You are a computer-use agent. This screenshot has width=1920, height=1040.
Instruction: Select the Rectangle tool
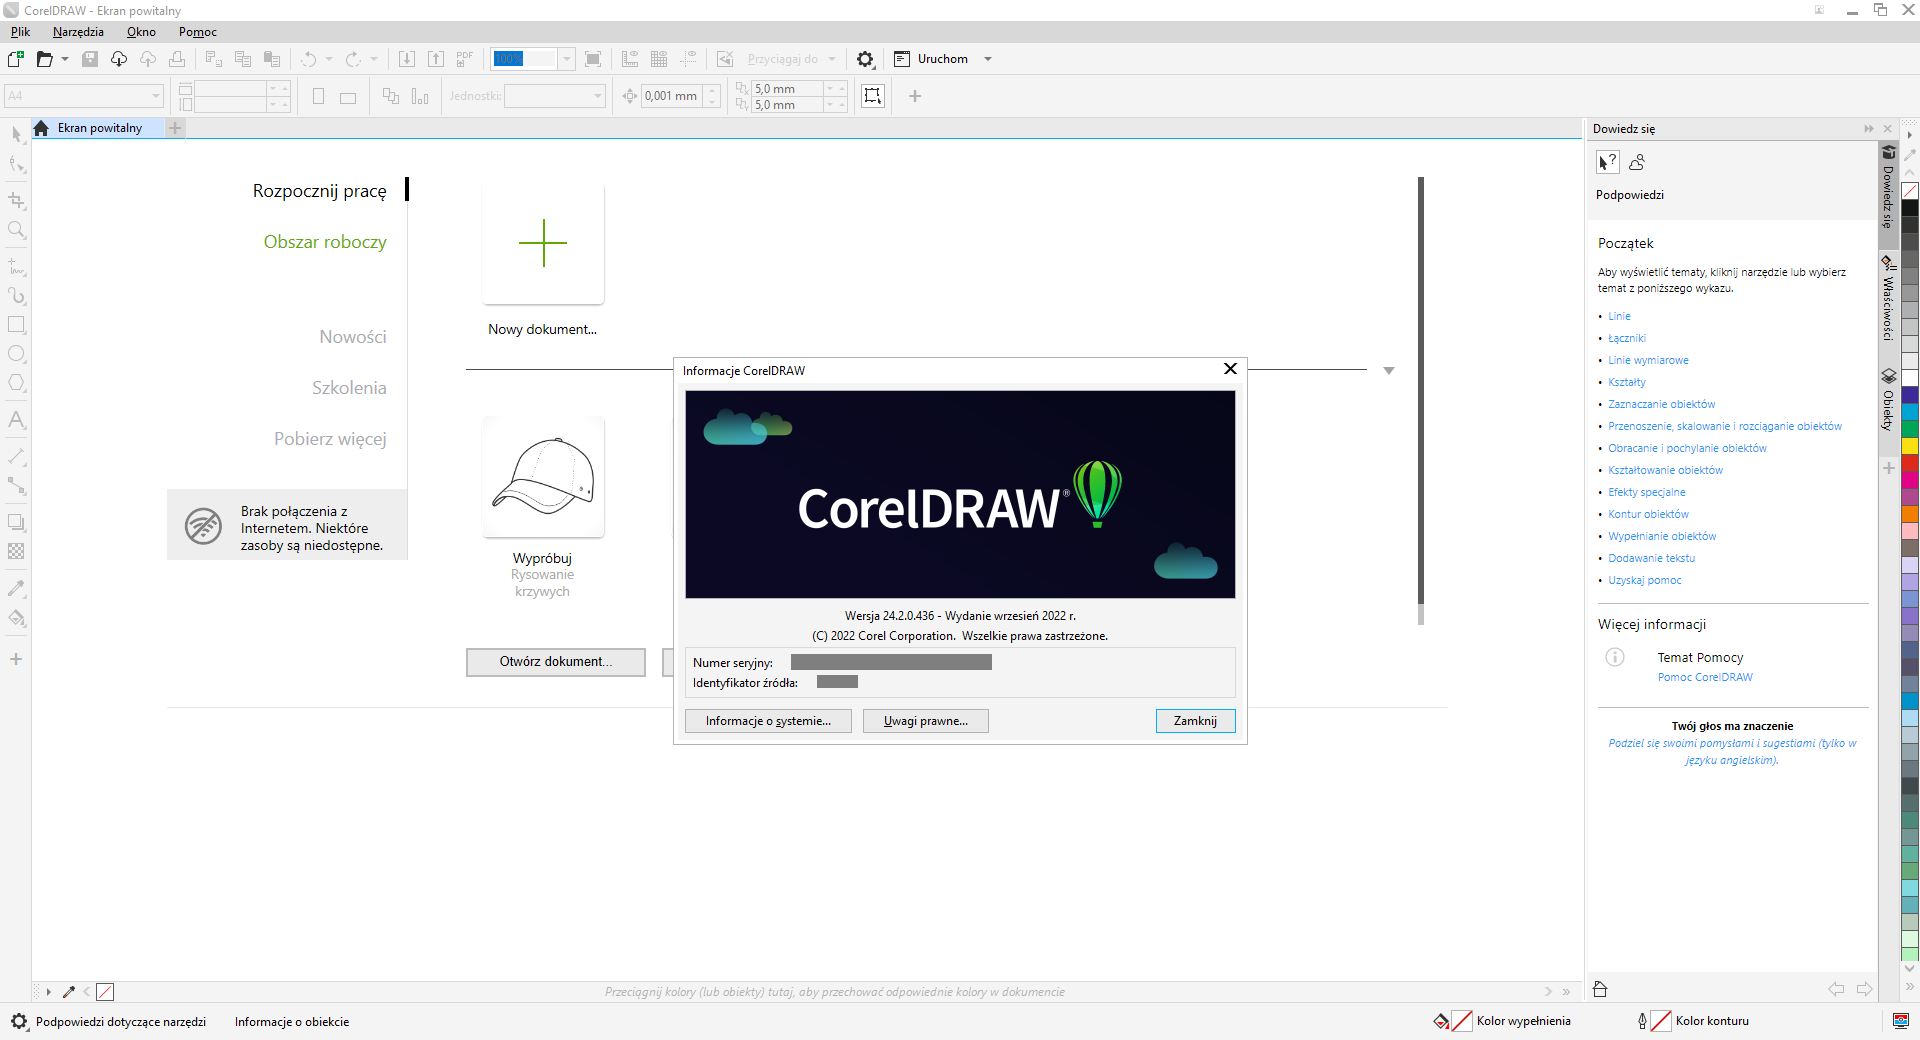pyautogui.click(x=16, y=325)
